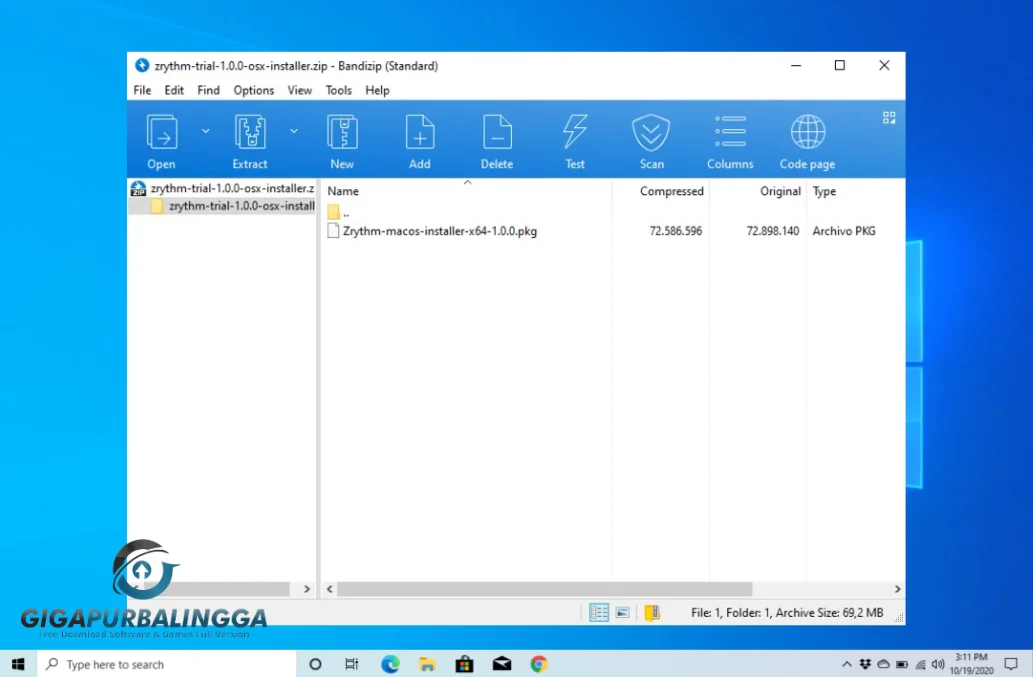Open the Find menu
Image resolution: width=1033 pixels, height=677 pixels.
tap(208, 90)
